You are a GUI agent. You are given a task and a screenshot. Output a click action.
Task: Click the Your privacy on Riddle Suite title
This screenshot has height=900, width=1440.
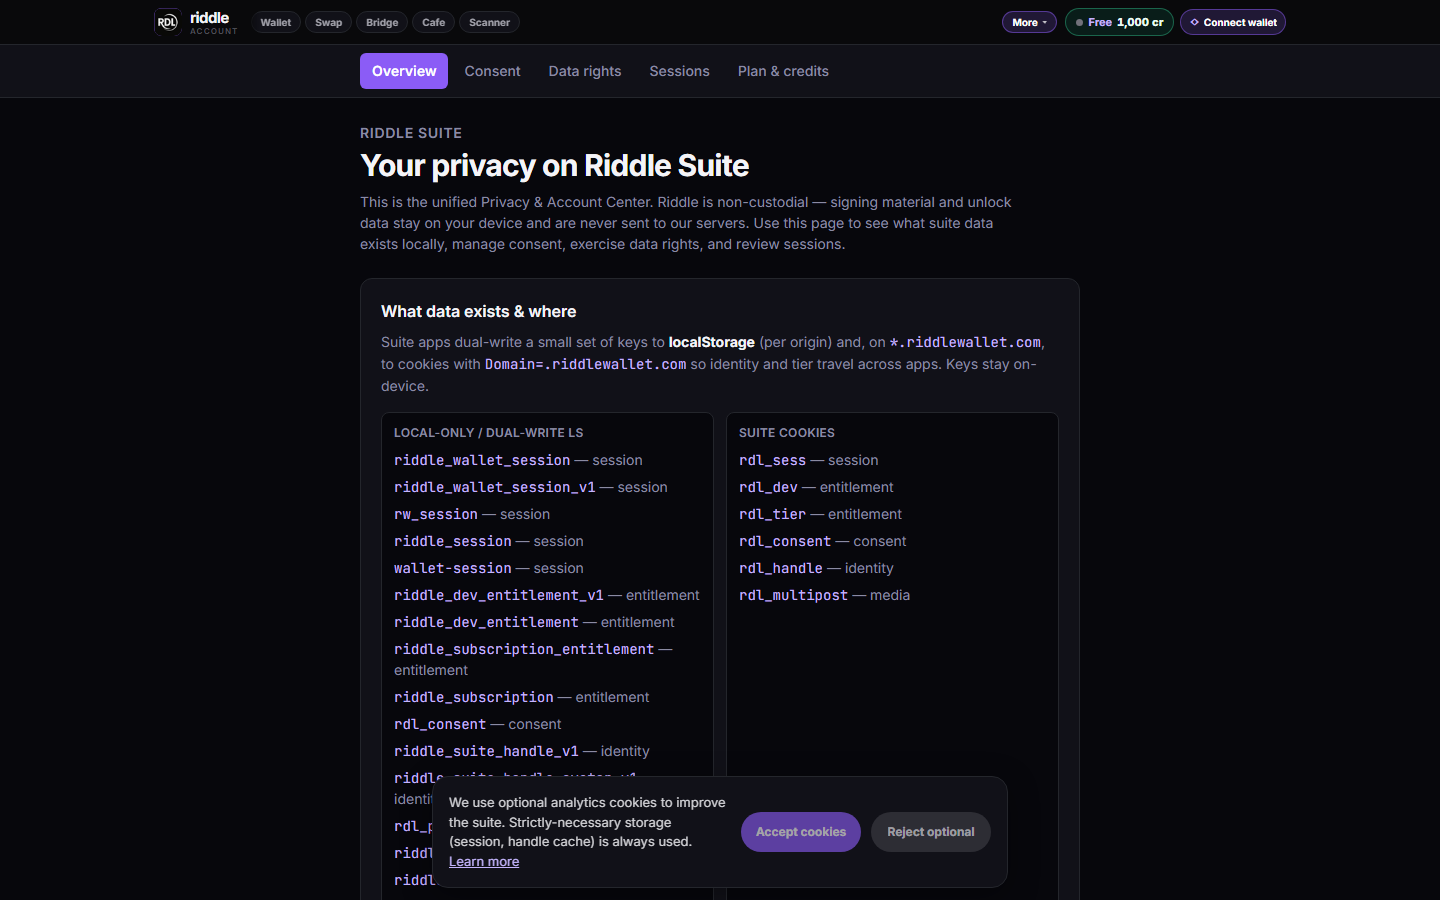tap(555, 165)
